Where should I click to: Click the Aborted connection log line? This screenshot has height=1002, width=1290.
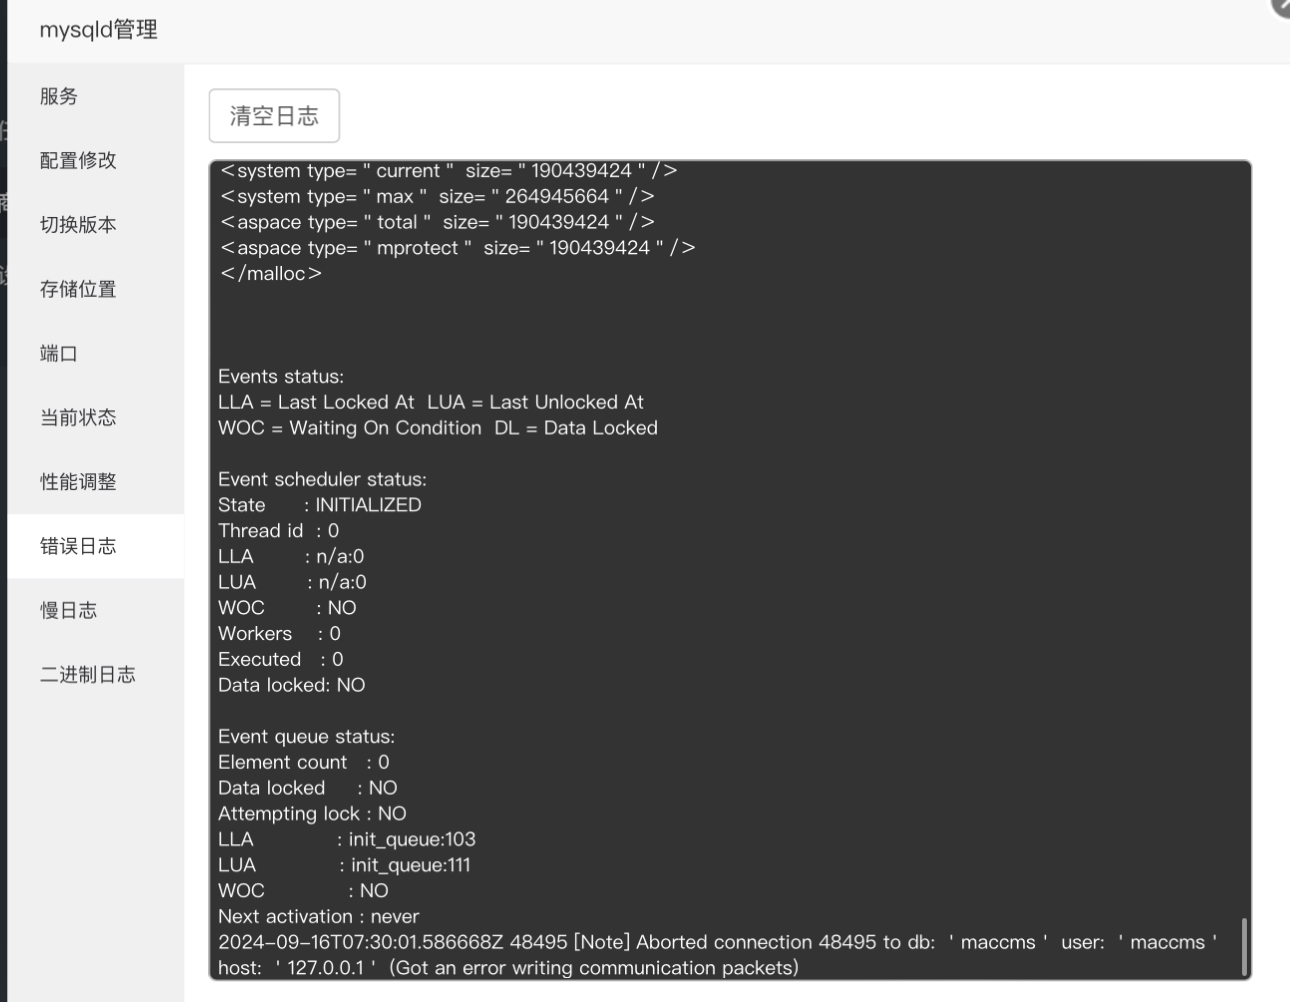pyautogui.click(x=717, y=955)
